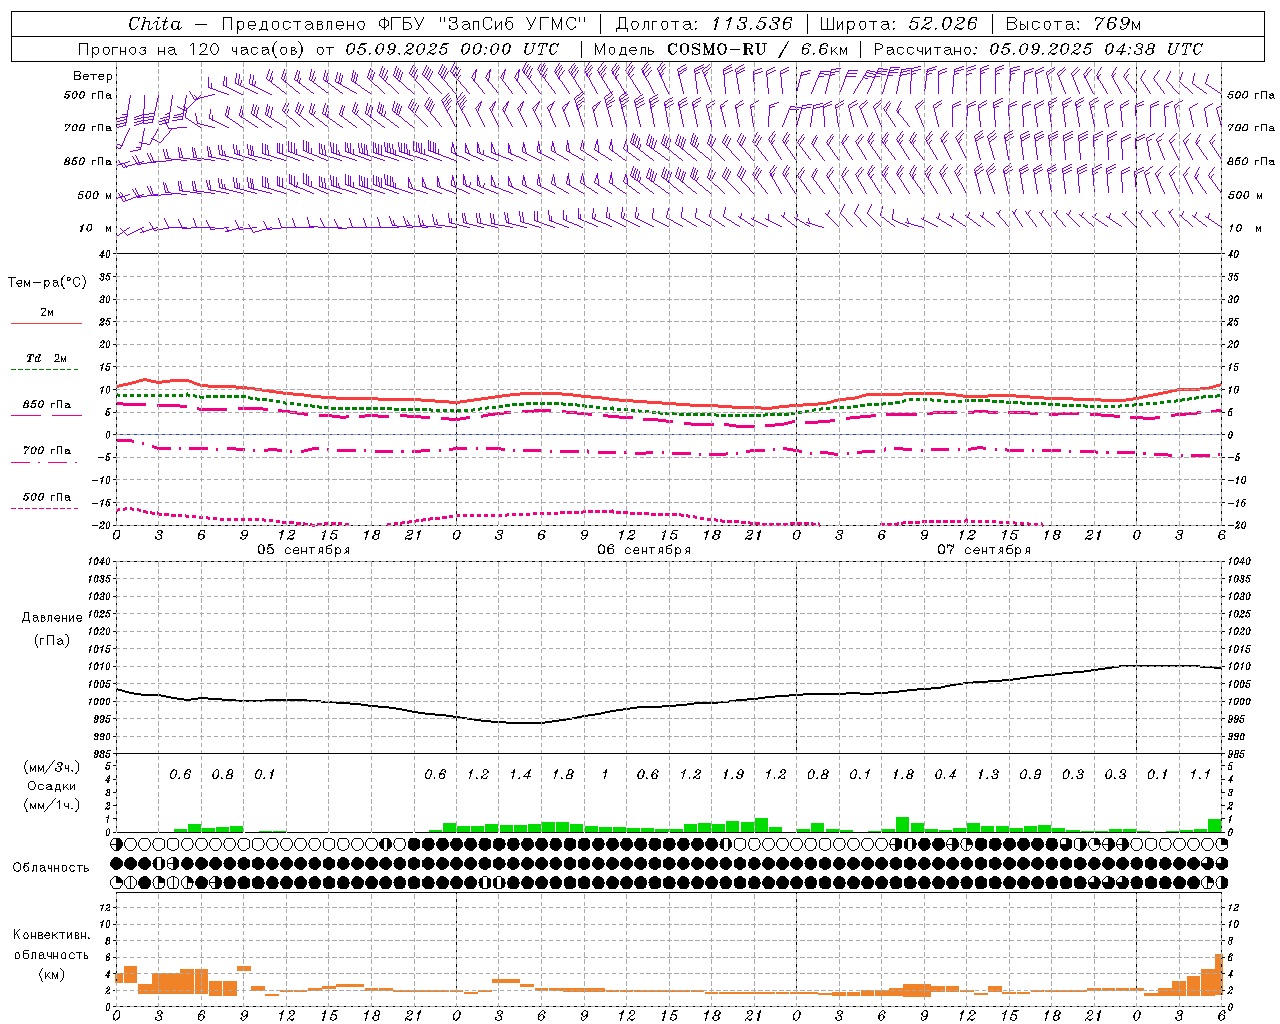Image resolution: width=1280 pixels, height=1024 pixels.
Task: Click the precipitation value "1.1"
Action: click(1200, 775)
